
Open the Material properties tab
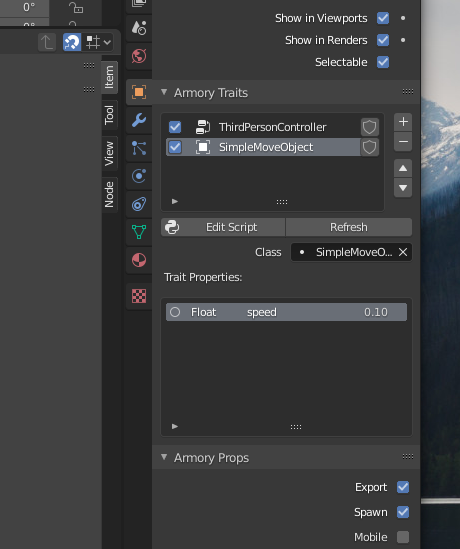point(139,260)
